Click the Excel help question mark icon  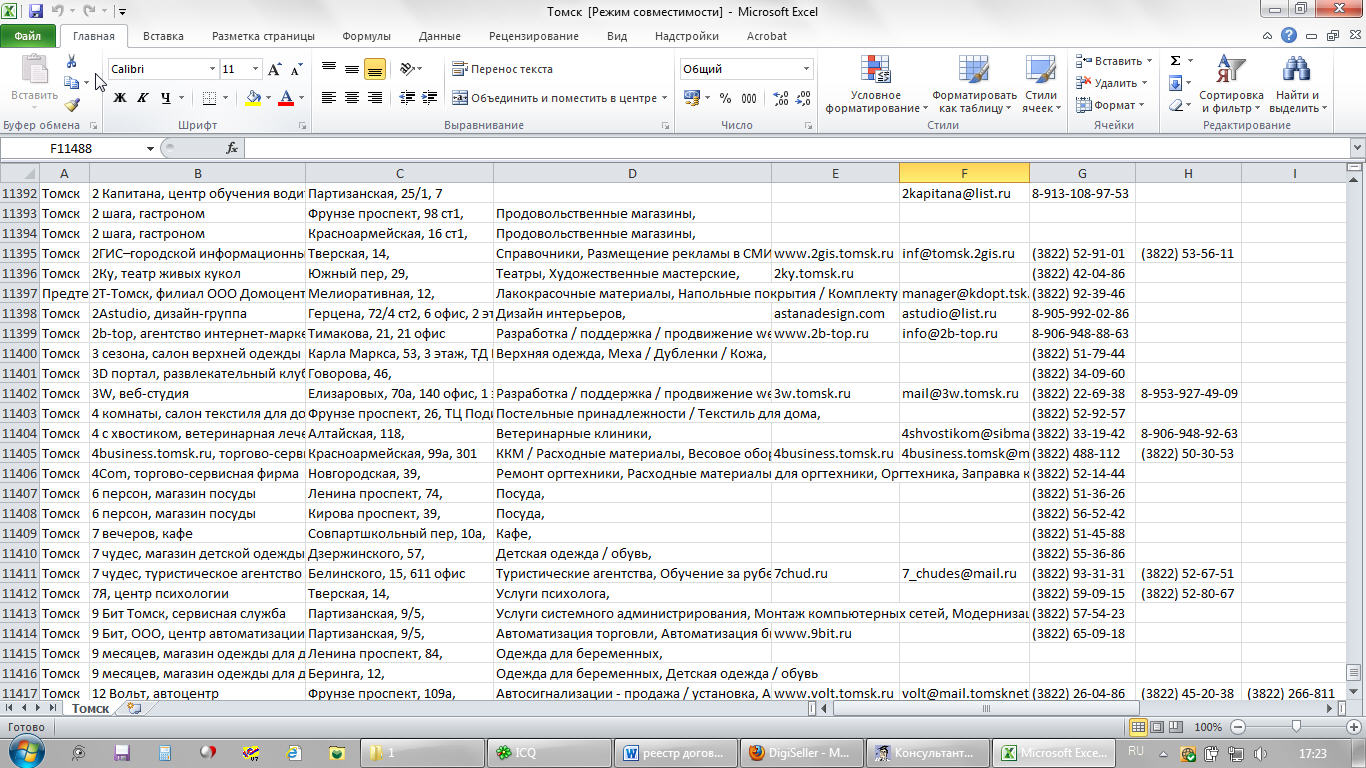[x=1290, y=36]
